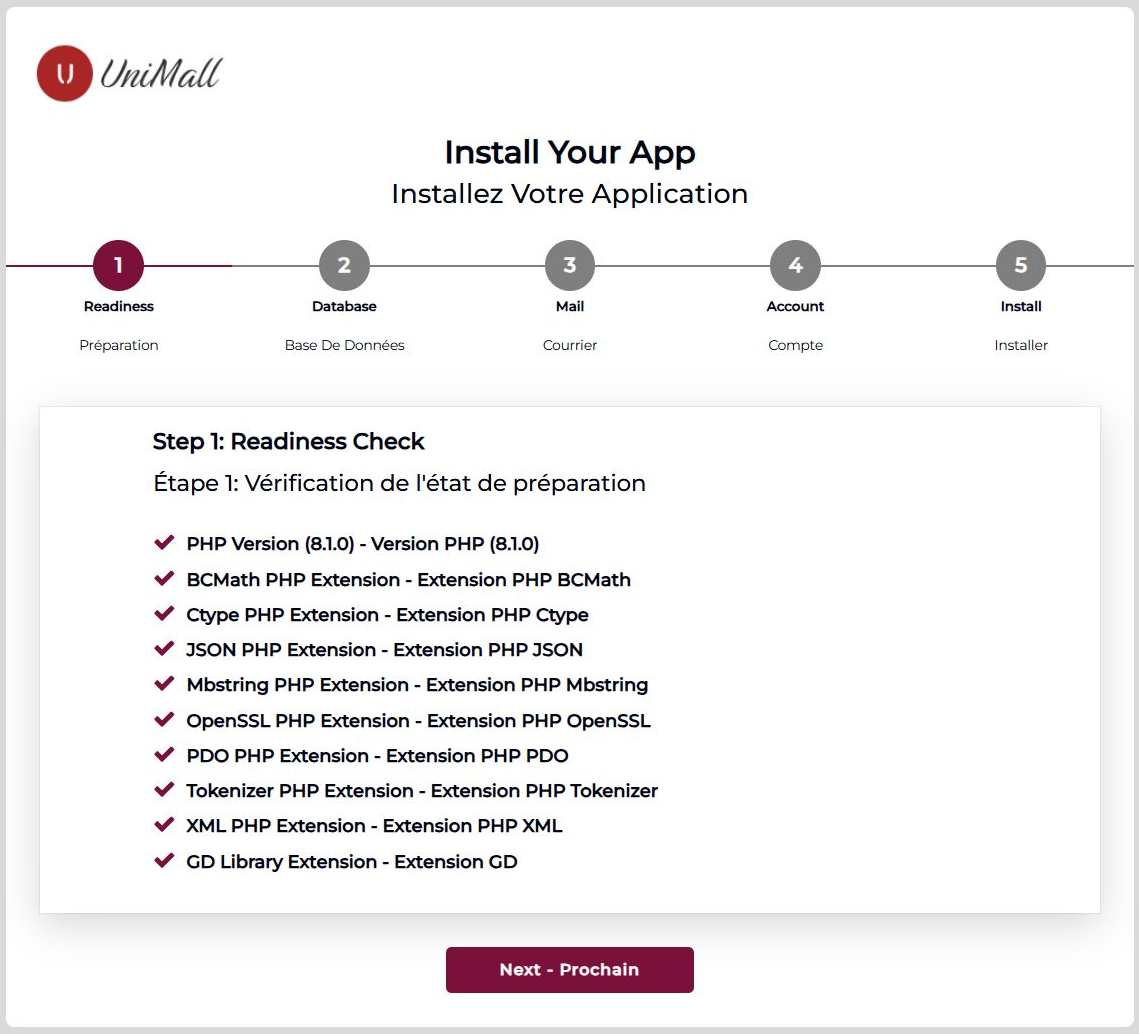Click the Mbstring PHP Extension checkmark
1139x1034 pixels.
tap(164, 684)
